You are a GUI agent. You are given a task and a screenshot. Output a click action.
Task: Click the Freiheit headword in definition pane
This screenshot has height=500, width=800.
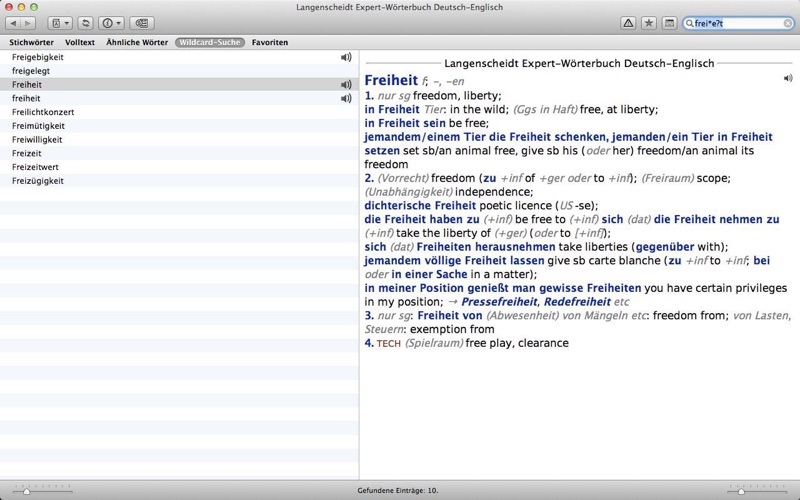tap(391, 80)
